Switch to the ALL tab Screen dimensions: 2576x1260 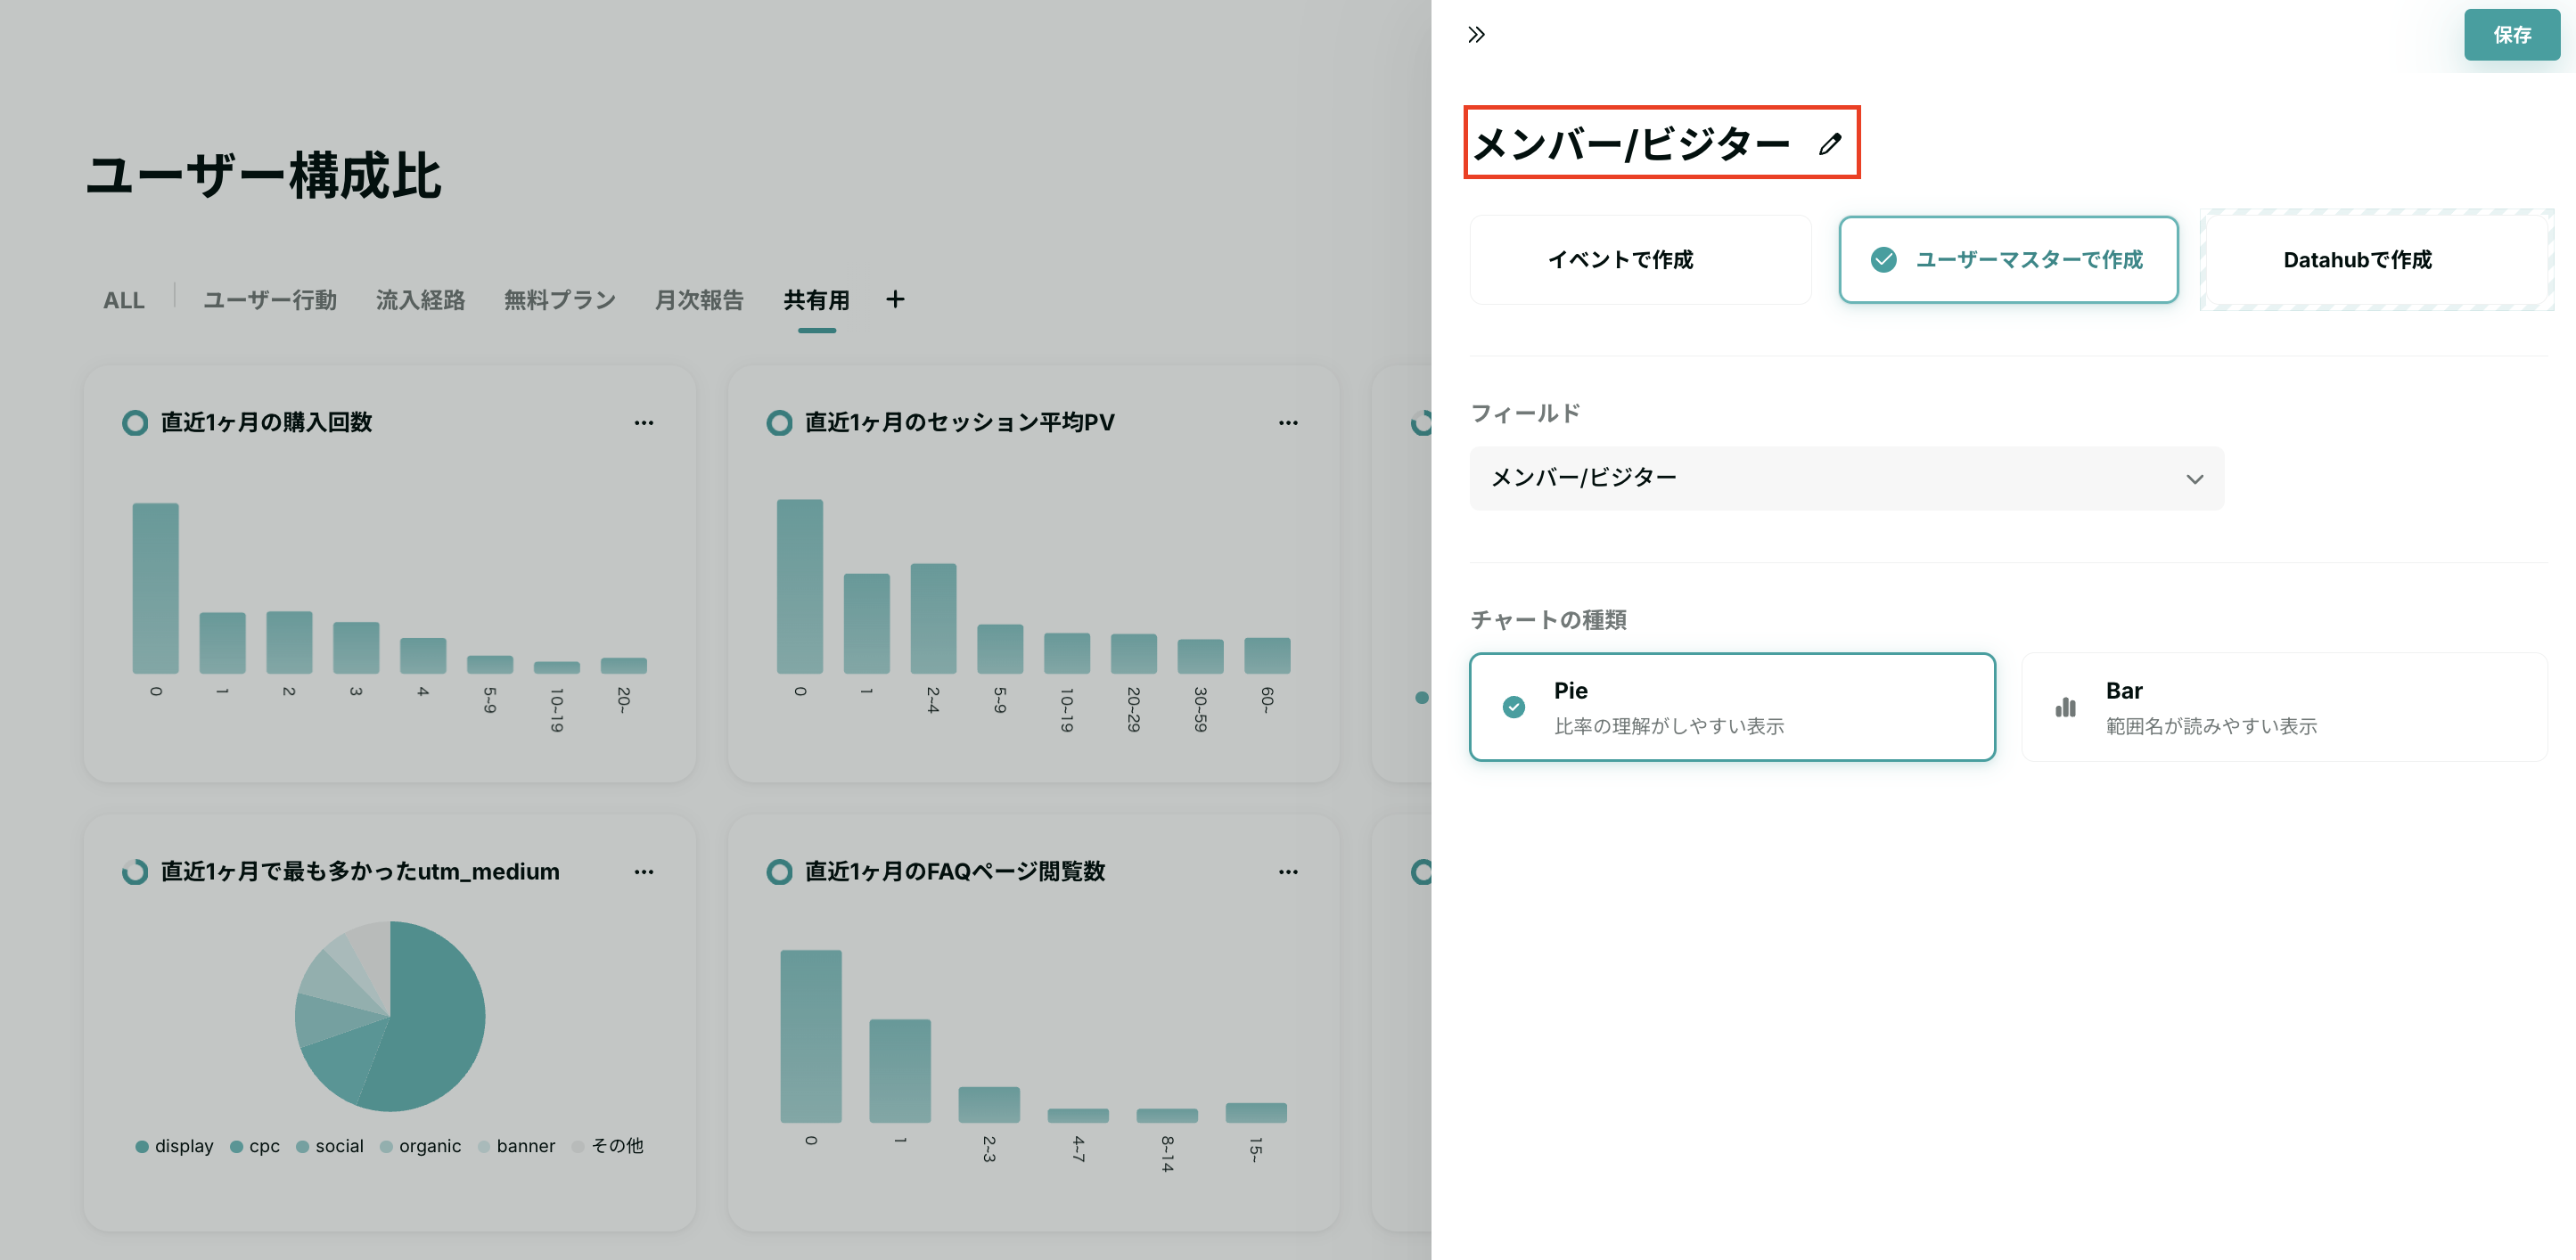(x=124, y=300)
